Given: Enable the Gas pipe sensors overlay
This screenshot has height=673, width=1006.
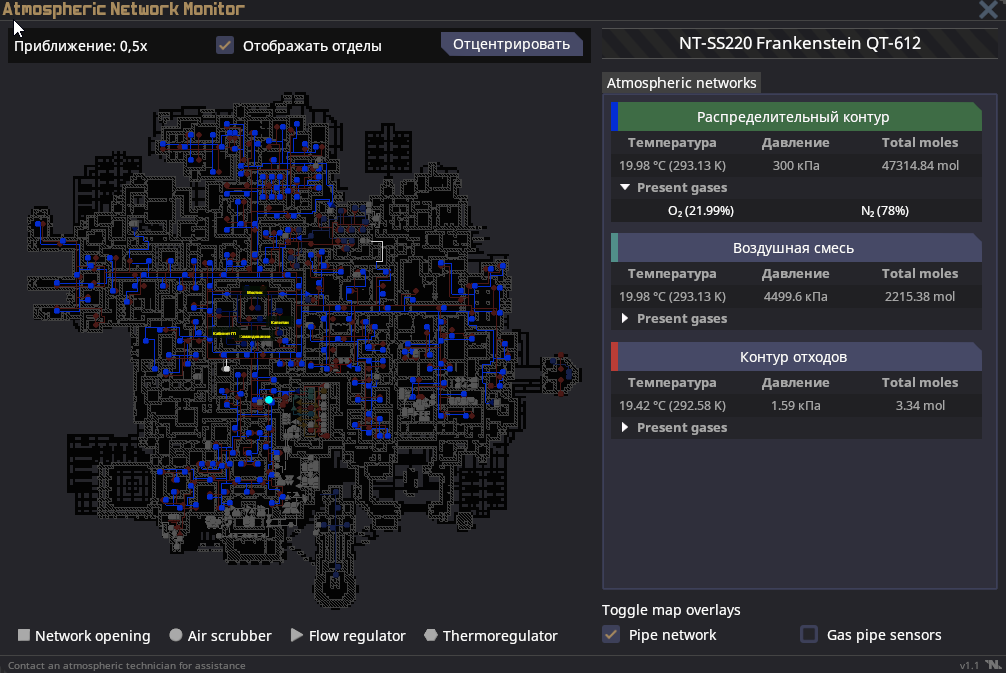Looking at the screenshot, I should tap(809, 635).
